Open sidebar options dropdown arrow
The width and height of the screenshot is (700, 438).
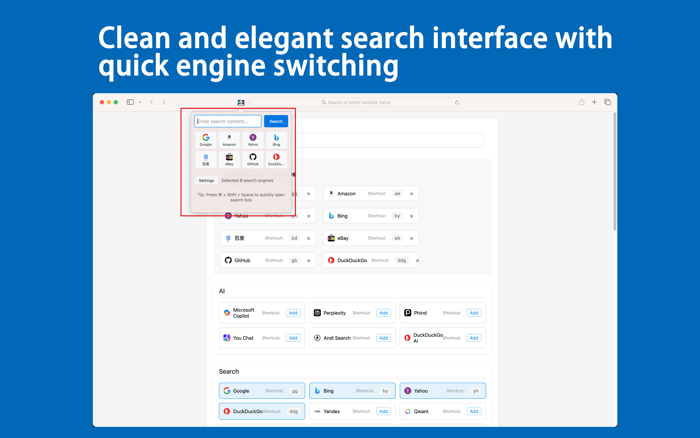tap(140, 102)
